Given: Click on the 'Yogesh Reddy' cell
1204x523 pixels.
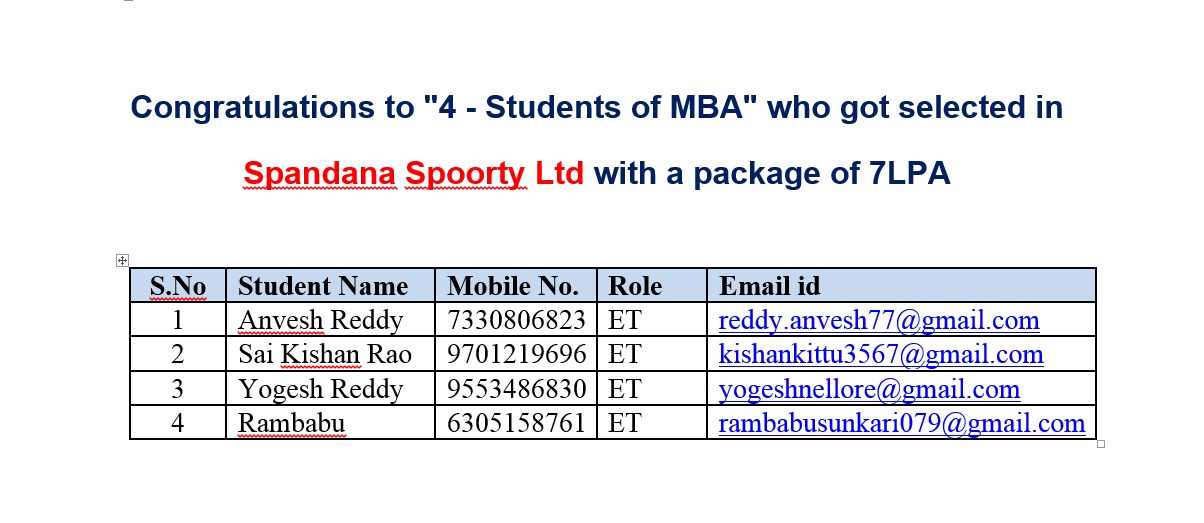Looking at the screenshot, I should pos(320,389).
